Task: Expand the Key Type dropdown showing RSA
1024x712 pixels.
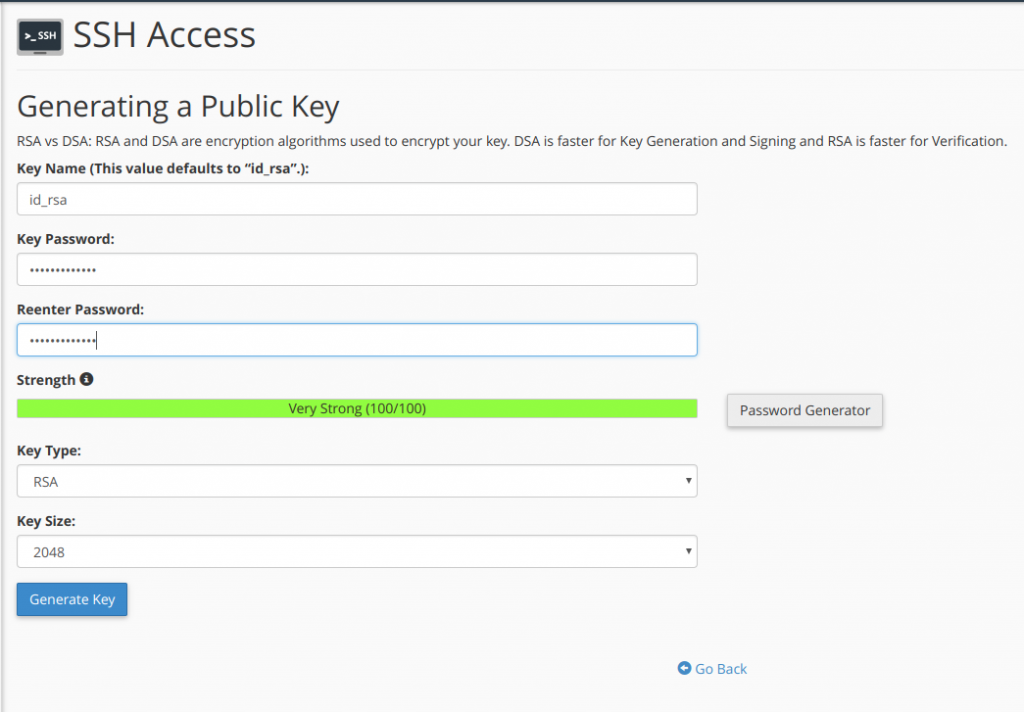Action: coord(357,481)
